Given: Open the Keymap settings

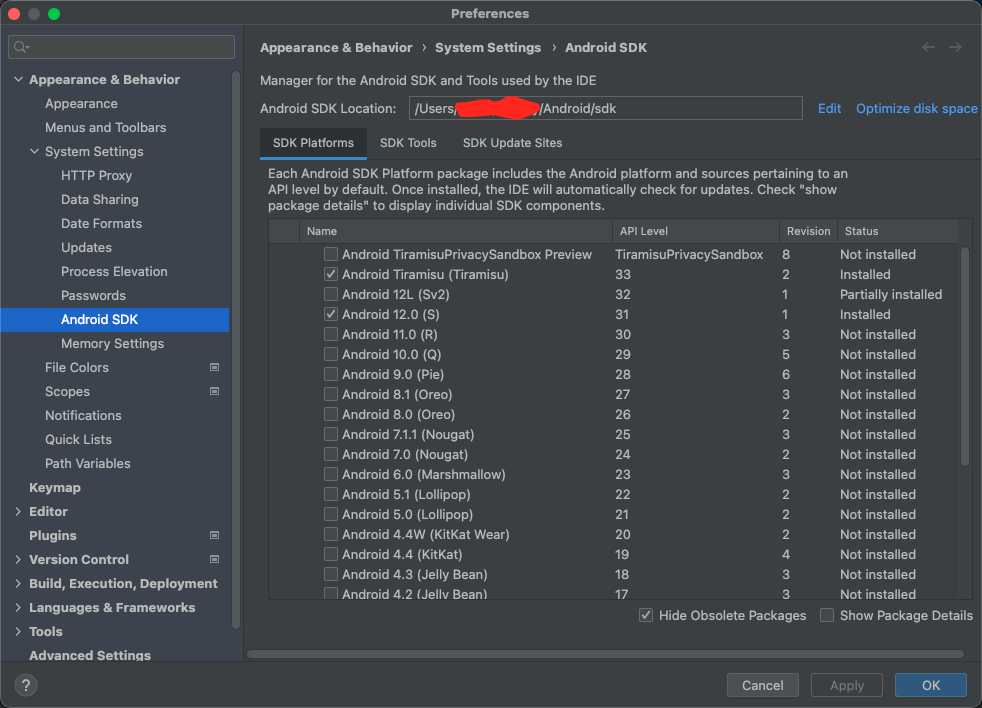Looking at the screenshot, I should (x=54, y=487).
